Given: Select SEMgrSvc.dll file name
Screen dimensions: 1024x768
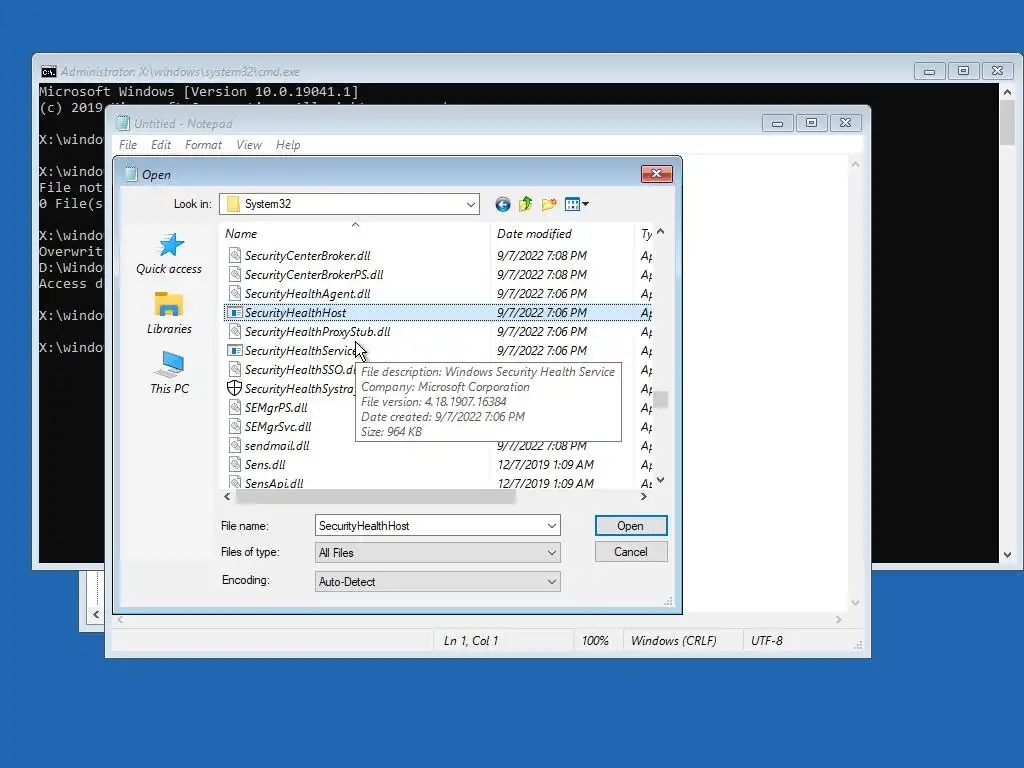Looking at the screenshot, I should [x=278, y=426].
